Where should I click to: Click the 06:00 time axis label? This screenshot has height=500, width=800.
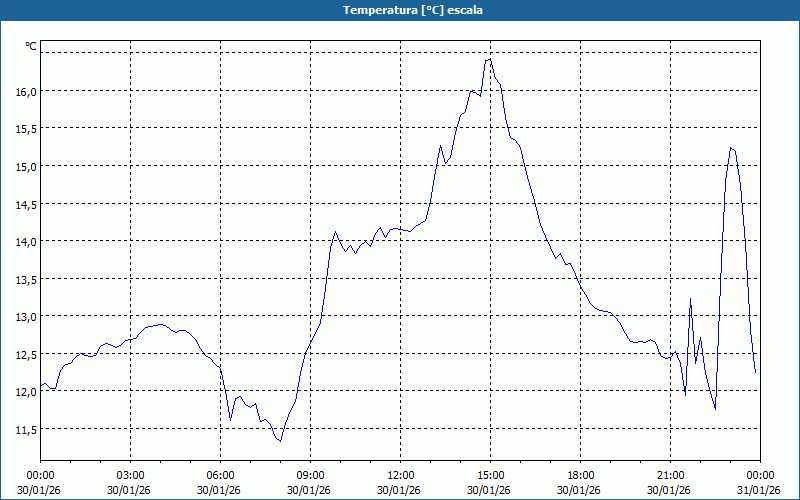pos(220,475)
